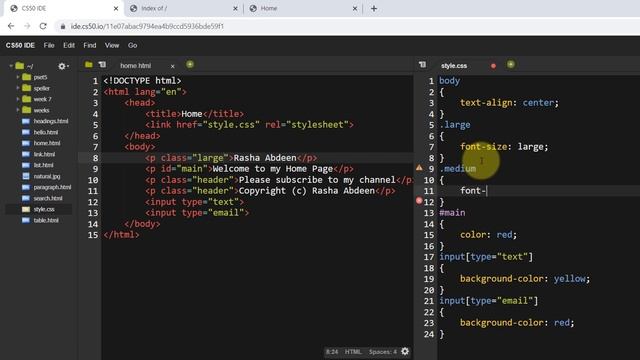Screen dimensions: 640x360
Task: Open the View menu
Action: coord(112,45)
